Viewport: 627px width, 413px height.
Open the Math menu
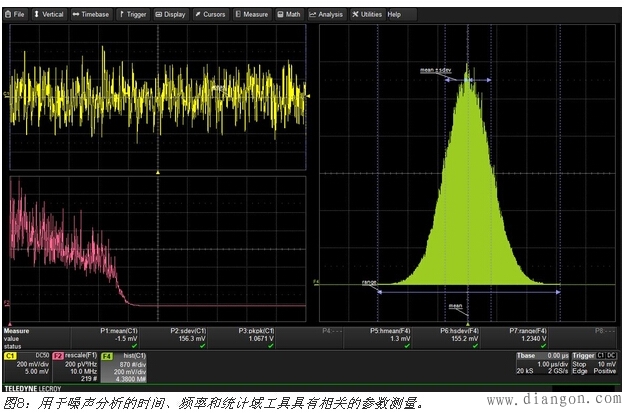point(289,15)
